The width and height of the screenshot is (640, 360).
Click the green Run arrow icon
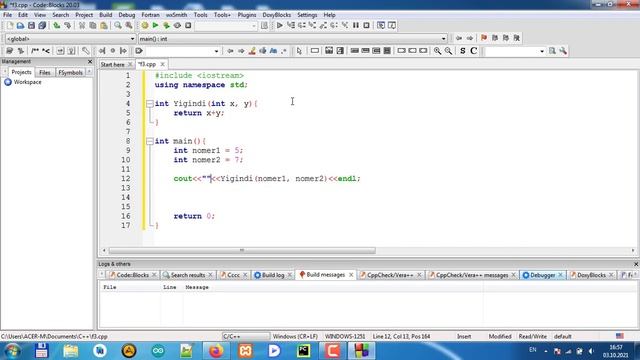point(156,26)
